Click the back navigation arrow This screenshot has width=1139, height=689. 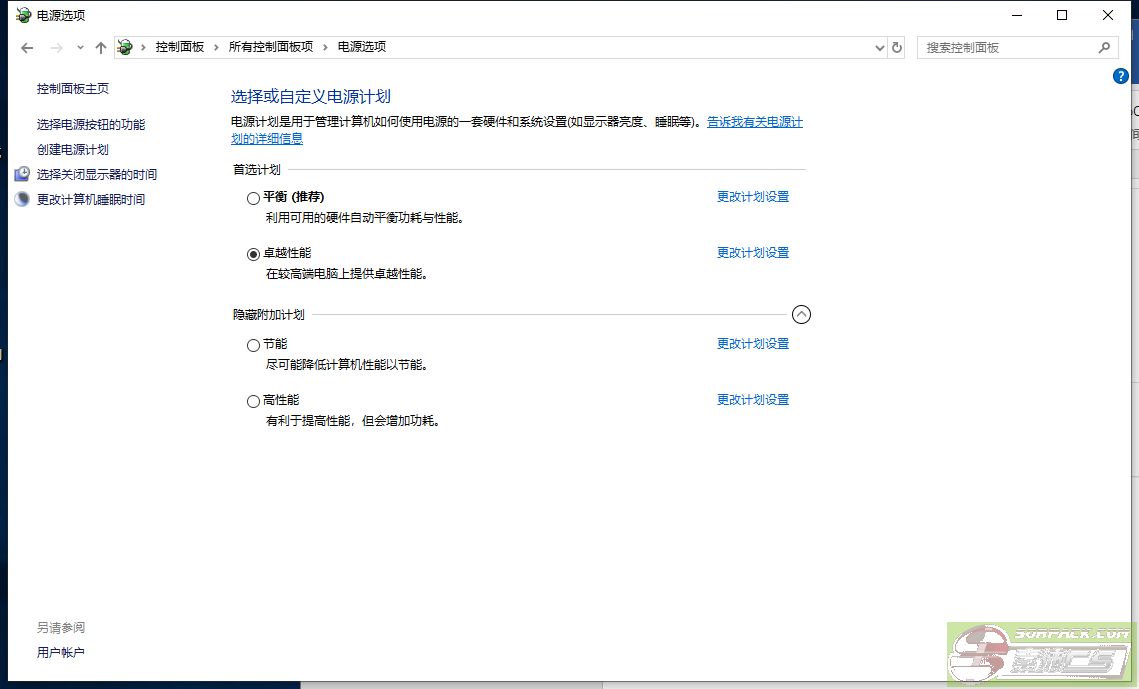click(x=27, y=48)
